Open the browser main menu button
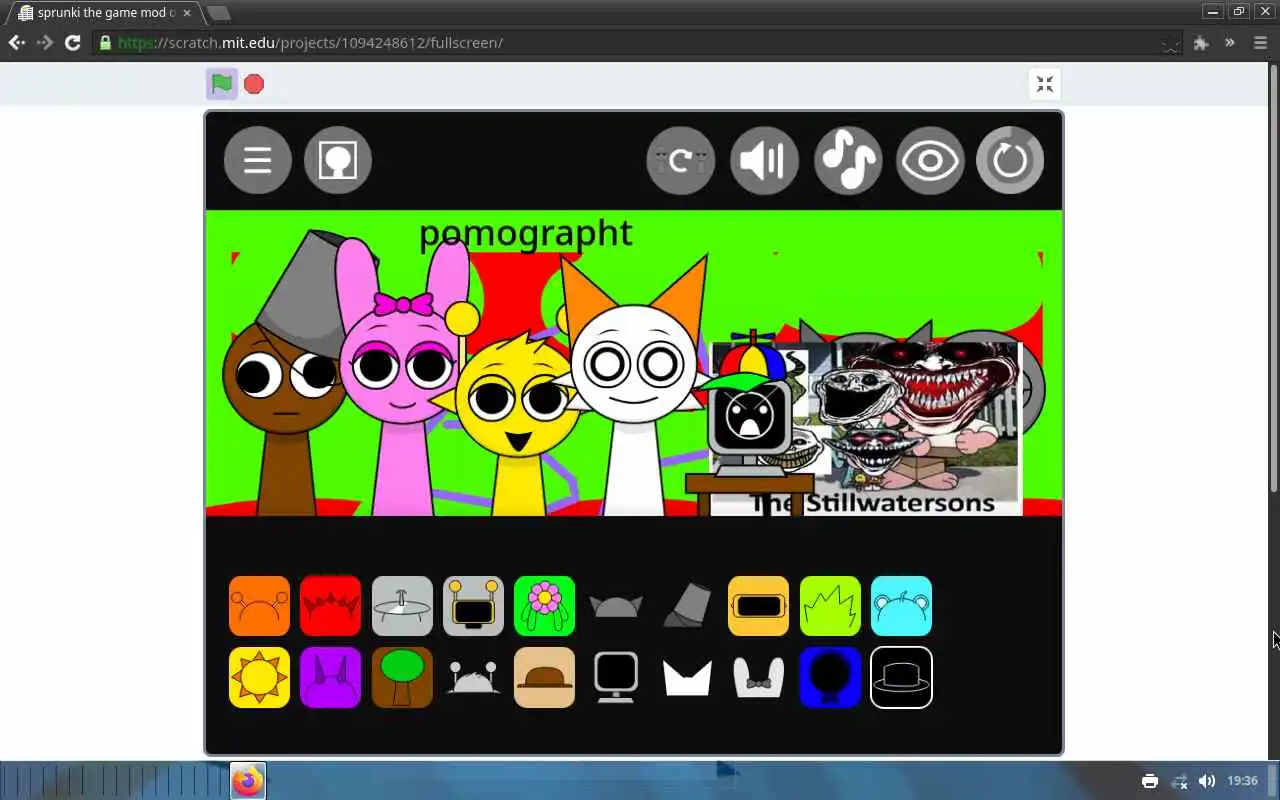 pos(1260,42)
